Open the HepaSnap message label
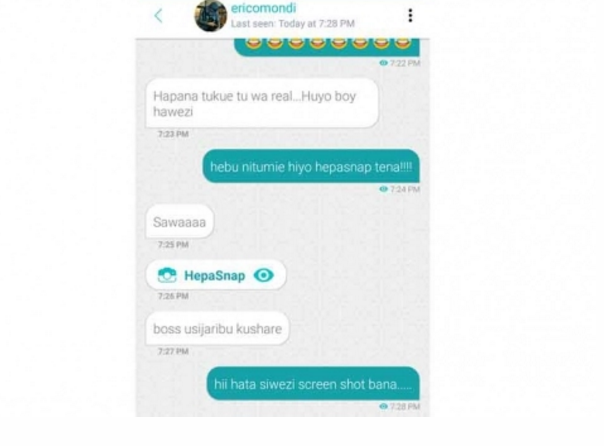This screenshot has width=604, height=446. tap(215, 276)
